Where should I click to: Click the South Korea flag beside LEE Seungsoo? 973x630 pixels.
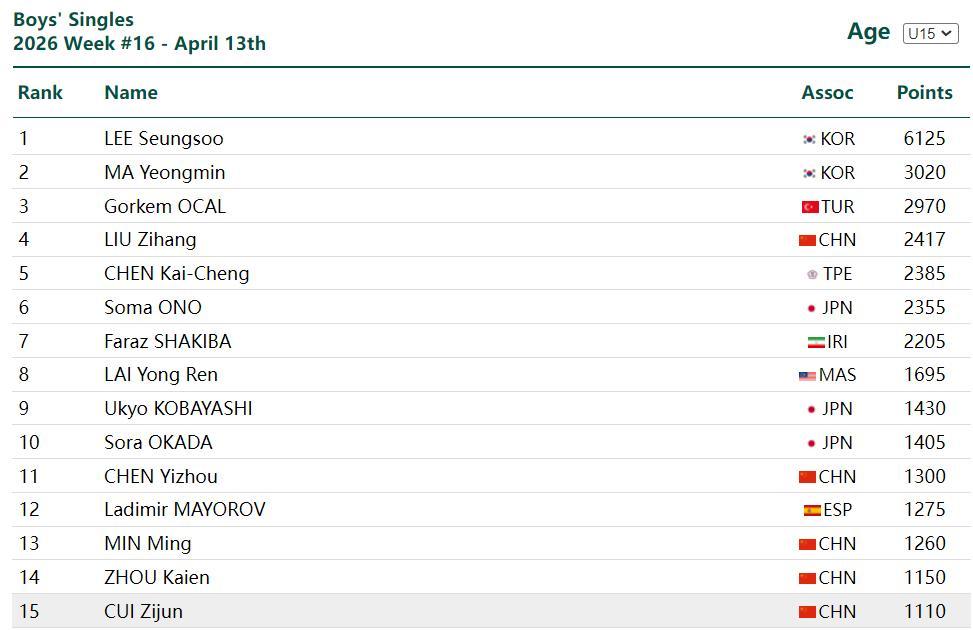[809, 139]
